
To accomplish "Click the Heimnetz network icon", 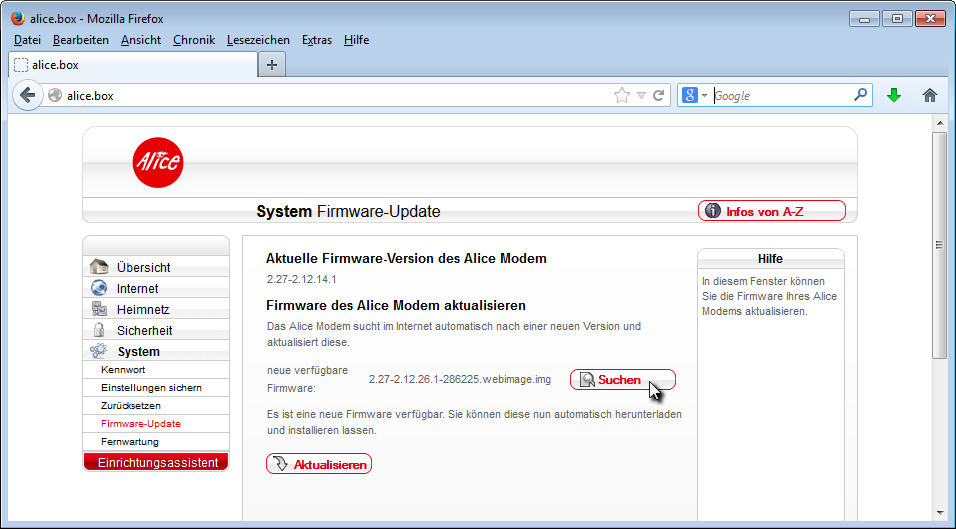I will point(99,309).
